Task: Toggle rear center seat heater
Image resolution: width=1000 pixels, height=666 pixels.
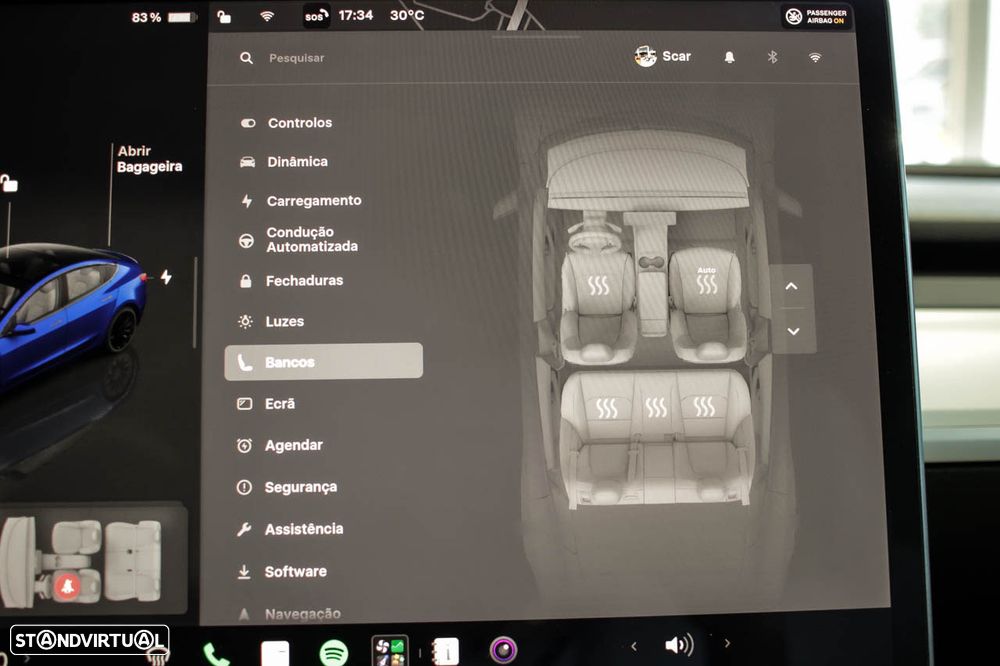Action: (656, 407)
